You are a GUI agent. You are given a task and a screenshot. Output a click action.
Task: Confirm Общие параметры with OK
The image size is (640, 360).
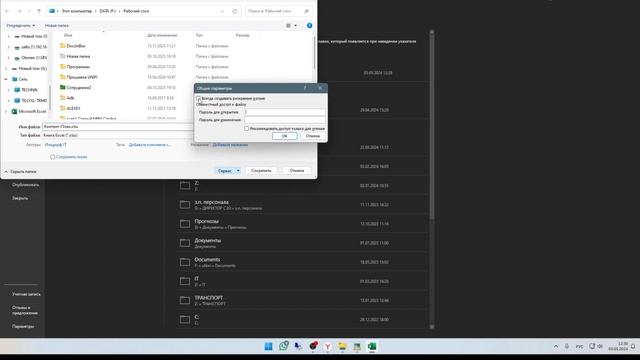click(x=284, y=136)
